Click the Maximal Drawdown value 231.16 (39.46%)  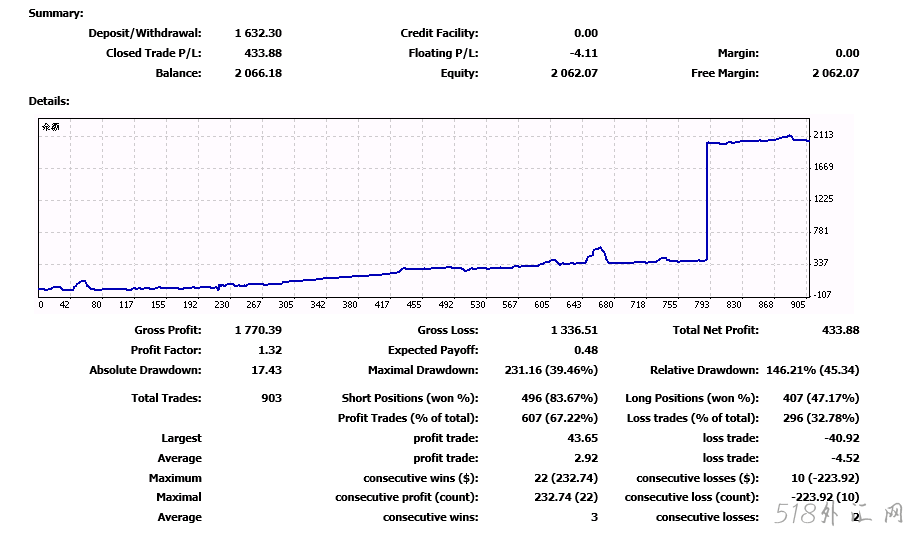click(551, 370)
